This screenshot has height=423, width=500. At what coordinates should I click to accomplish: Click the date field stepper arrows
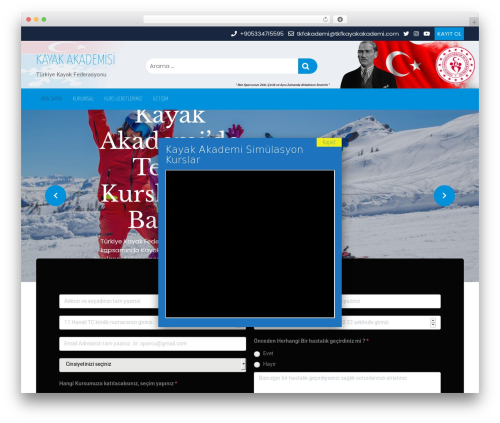tap(433, 322)
